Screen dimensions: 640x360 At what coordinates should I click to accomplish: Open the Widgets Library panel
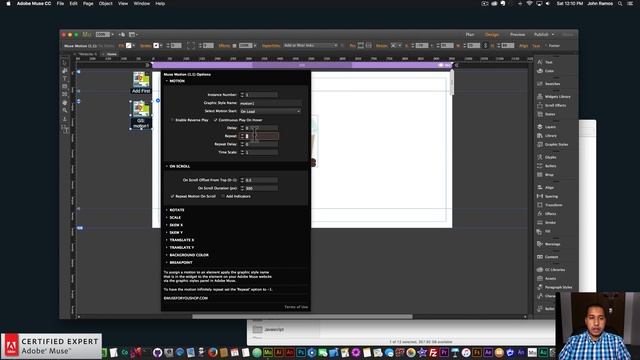pos(553,97)
